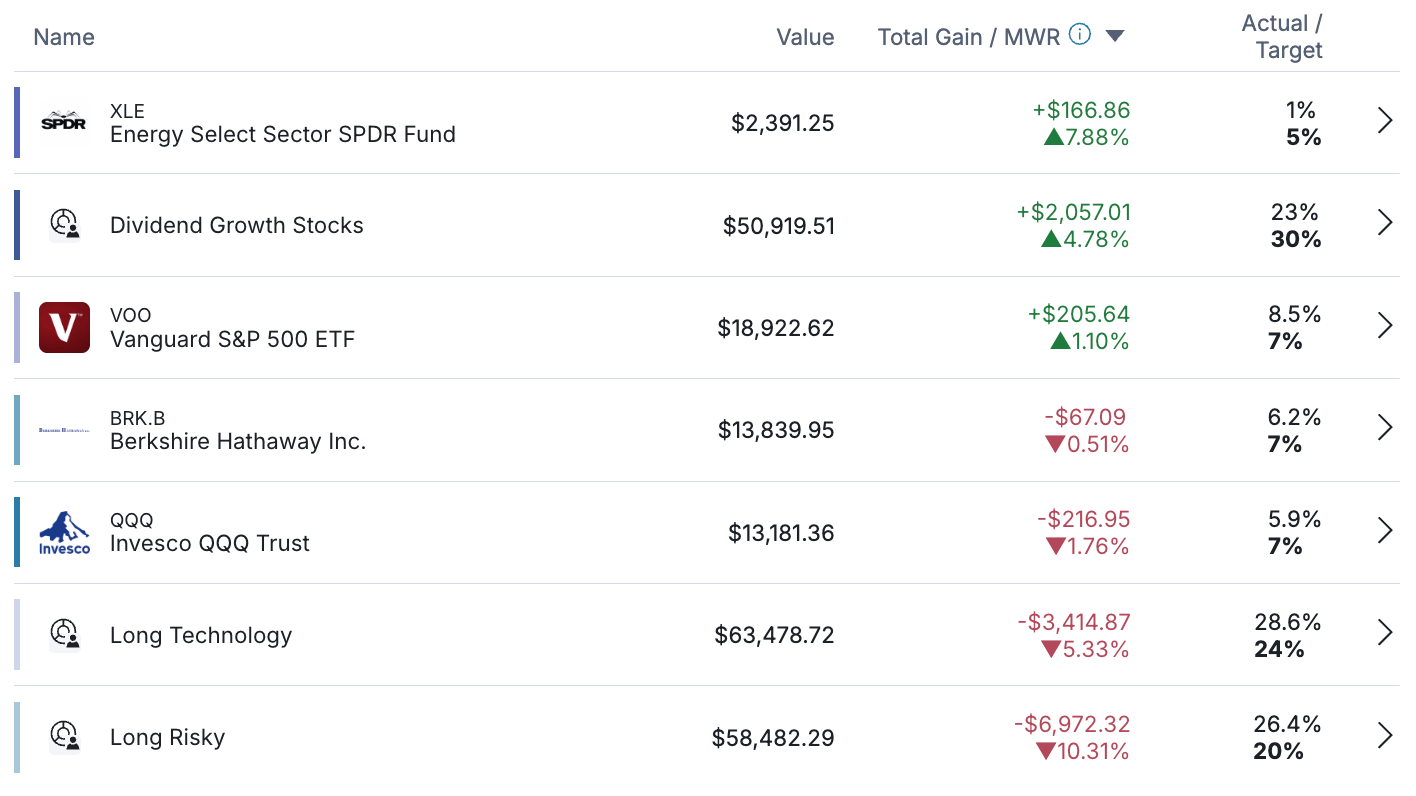1416x796 pixels.
Task: Click the Long Technology portfolio icon
Action: [64, 634]
